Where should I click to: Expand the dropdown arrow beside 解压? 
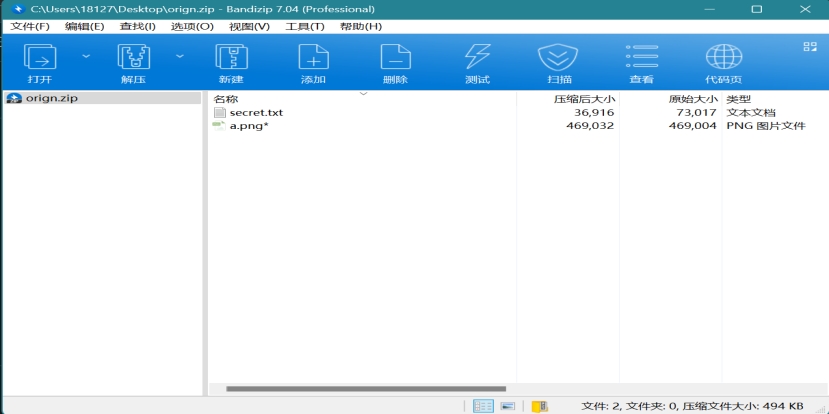coord(179,56)
